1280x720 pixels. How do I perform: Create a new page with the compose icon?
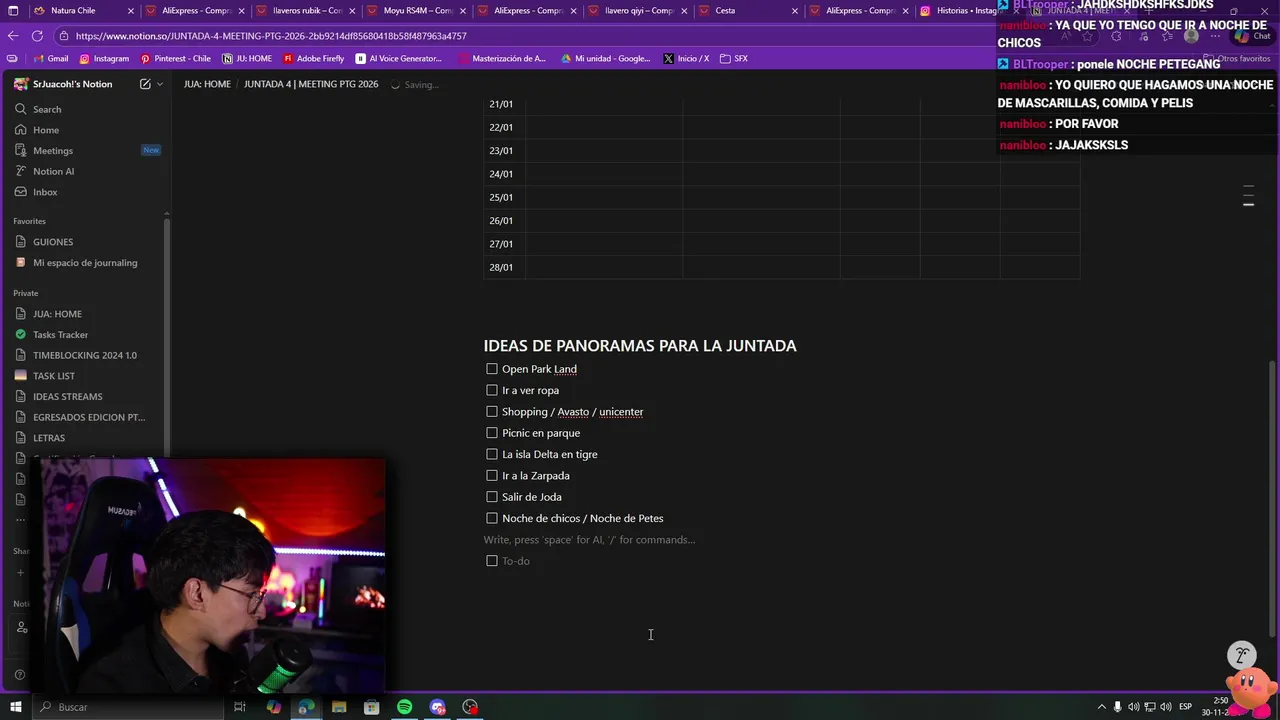coord(145,84)
